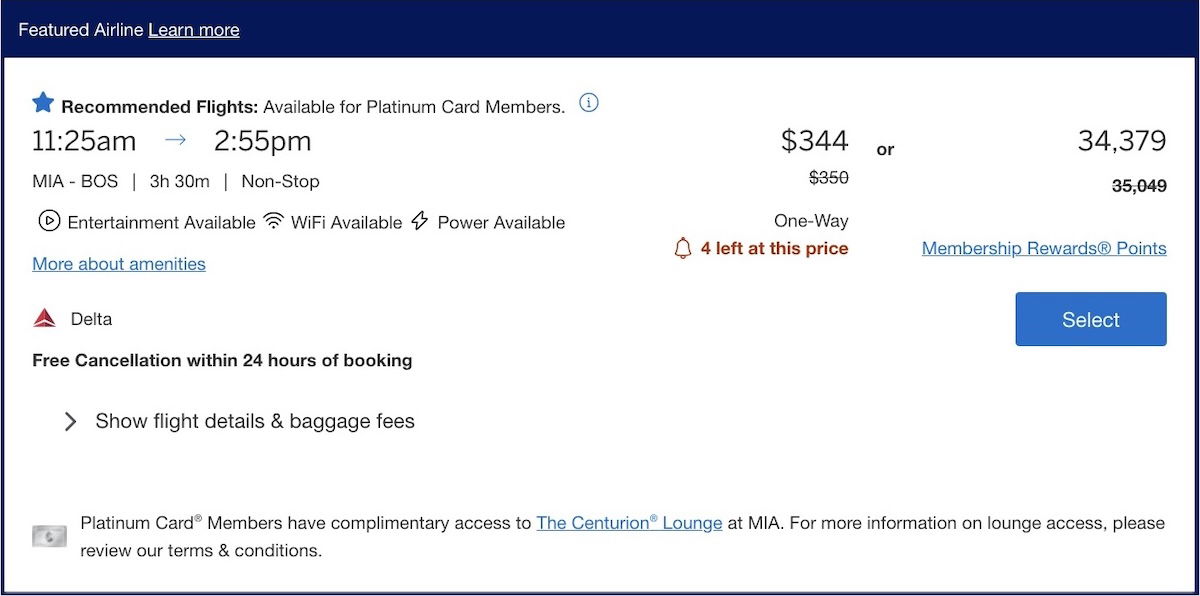
Task: Click the Platinum Card image icon
Action: [50, 537]
